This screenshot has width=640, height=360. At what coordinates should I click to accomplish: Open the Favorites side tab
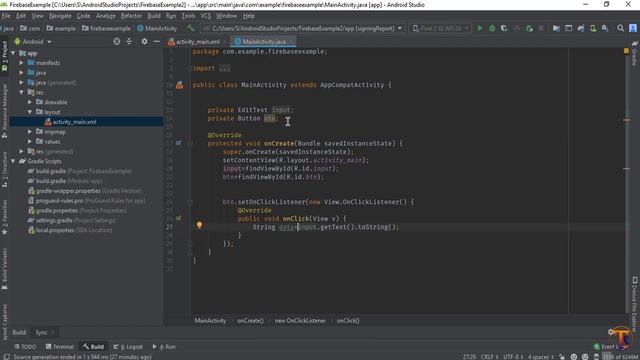4,218
